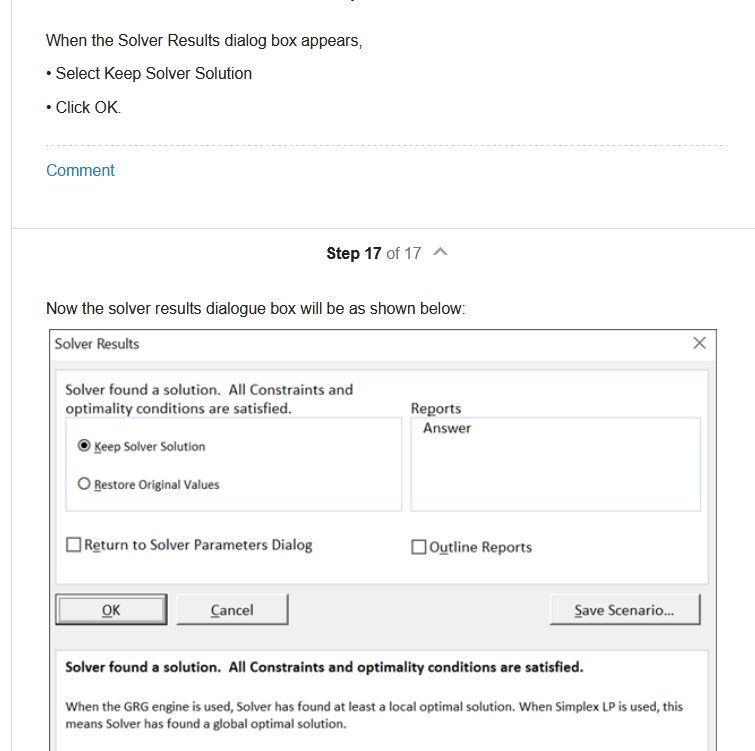755x751 pixels.
Task: Collapse the Step 17 chevron
Action: [440, 253]
